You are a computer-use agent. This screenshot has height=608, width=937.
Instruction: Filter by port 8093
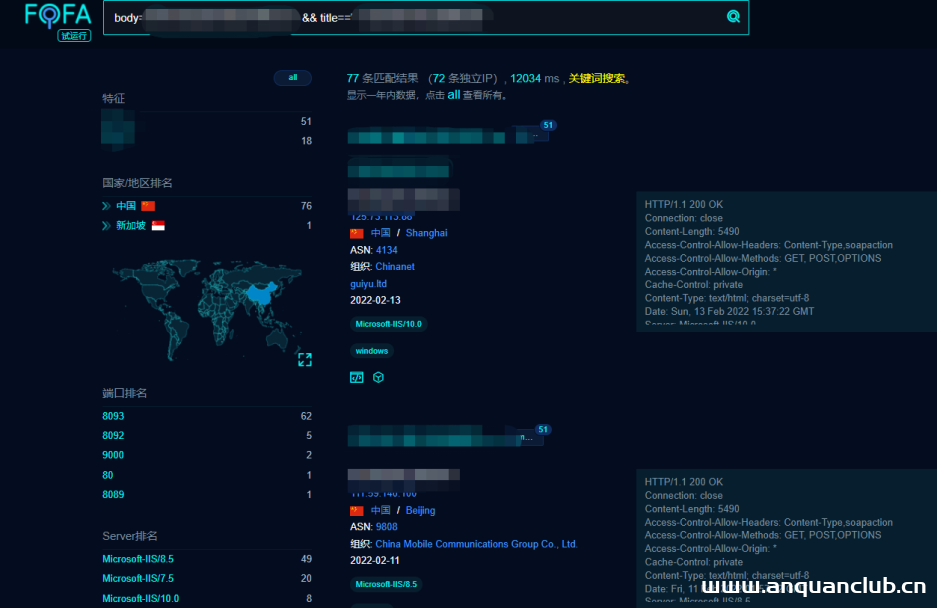pos(113,415)
